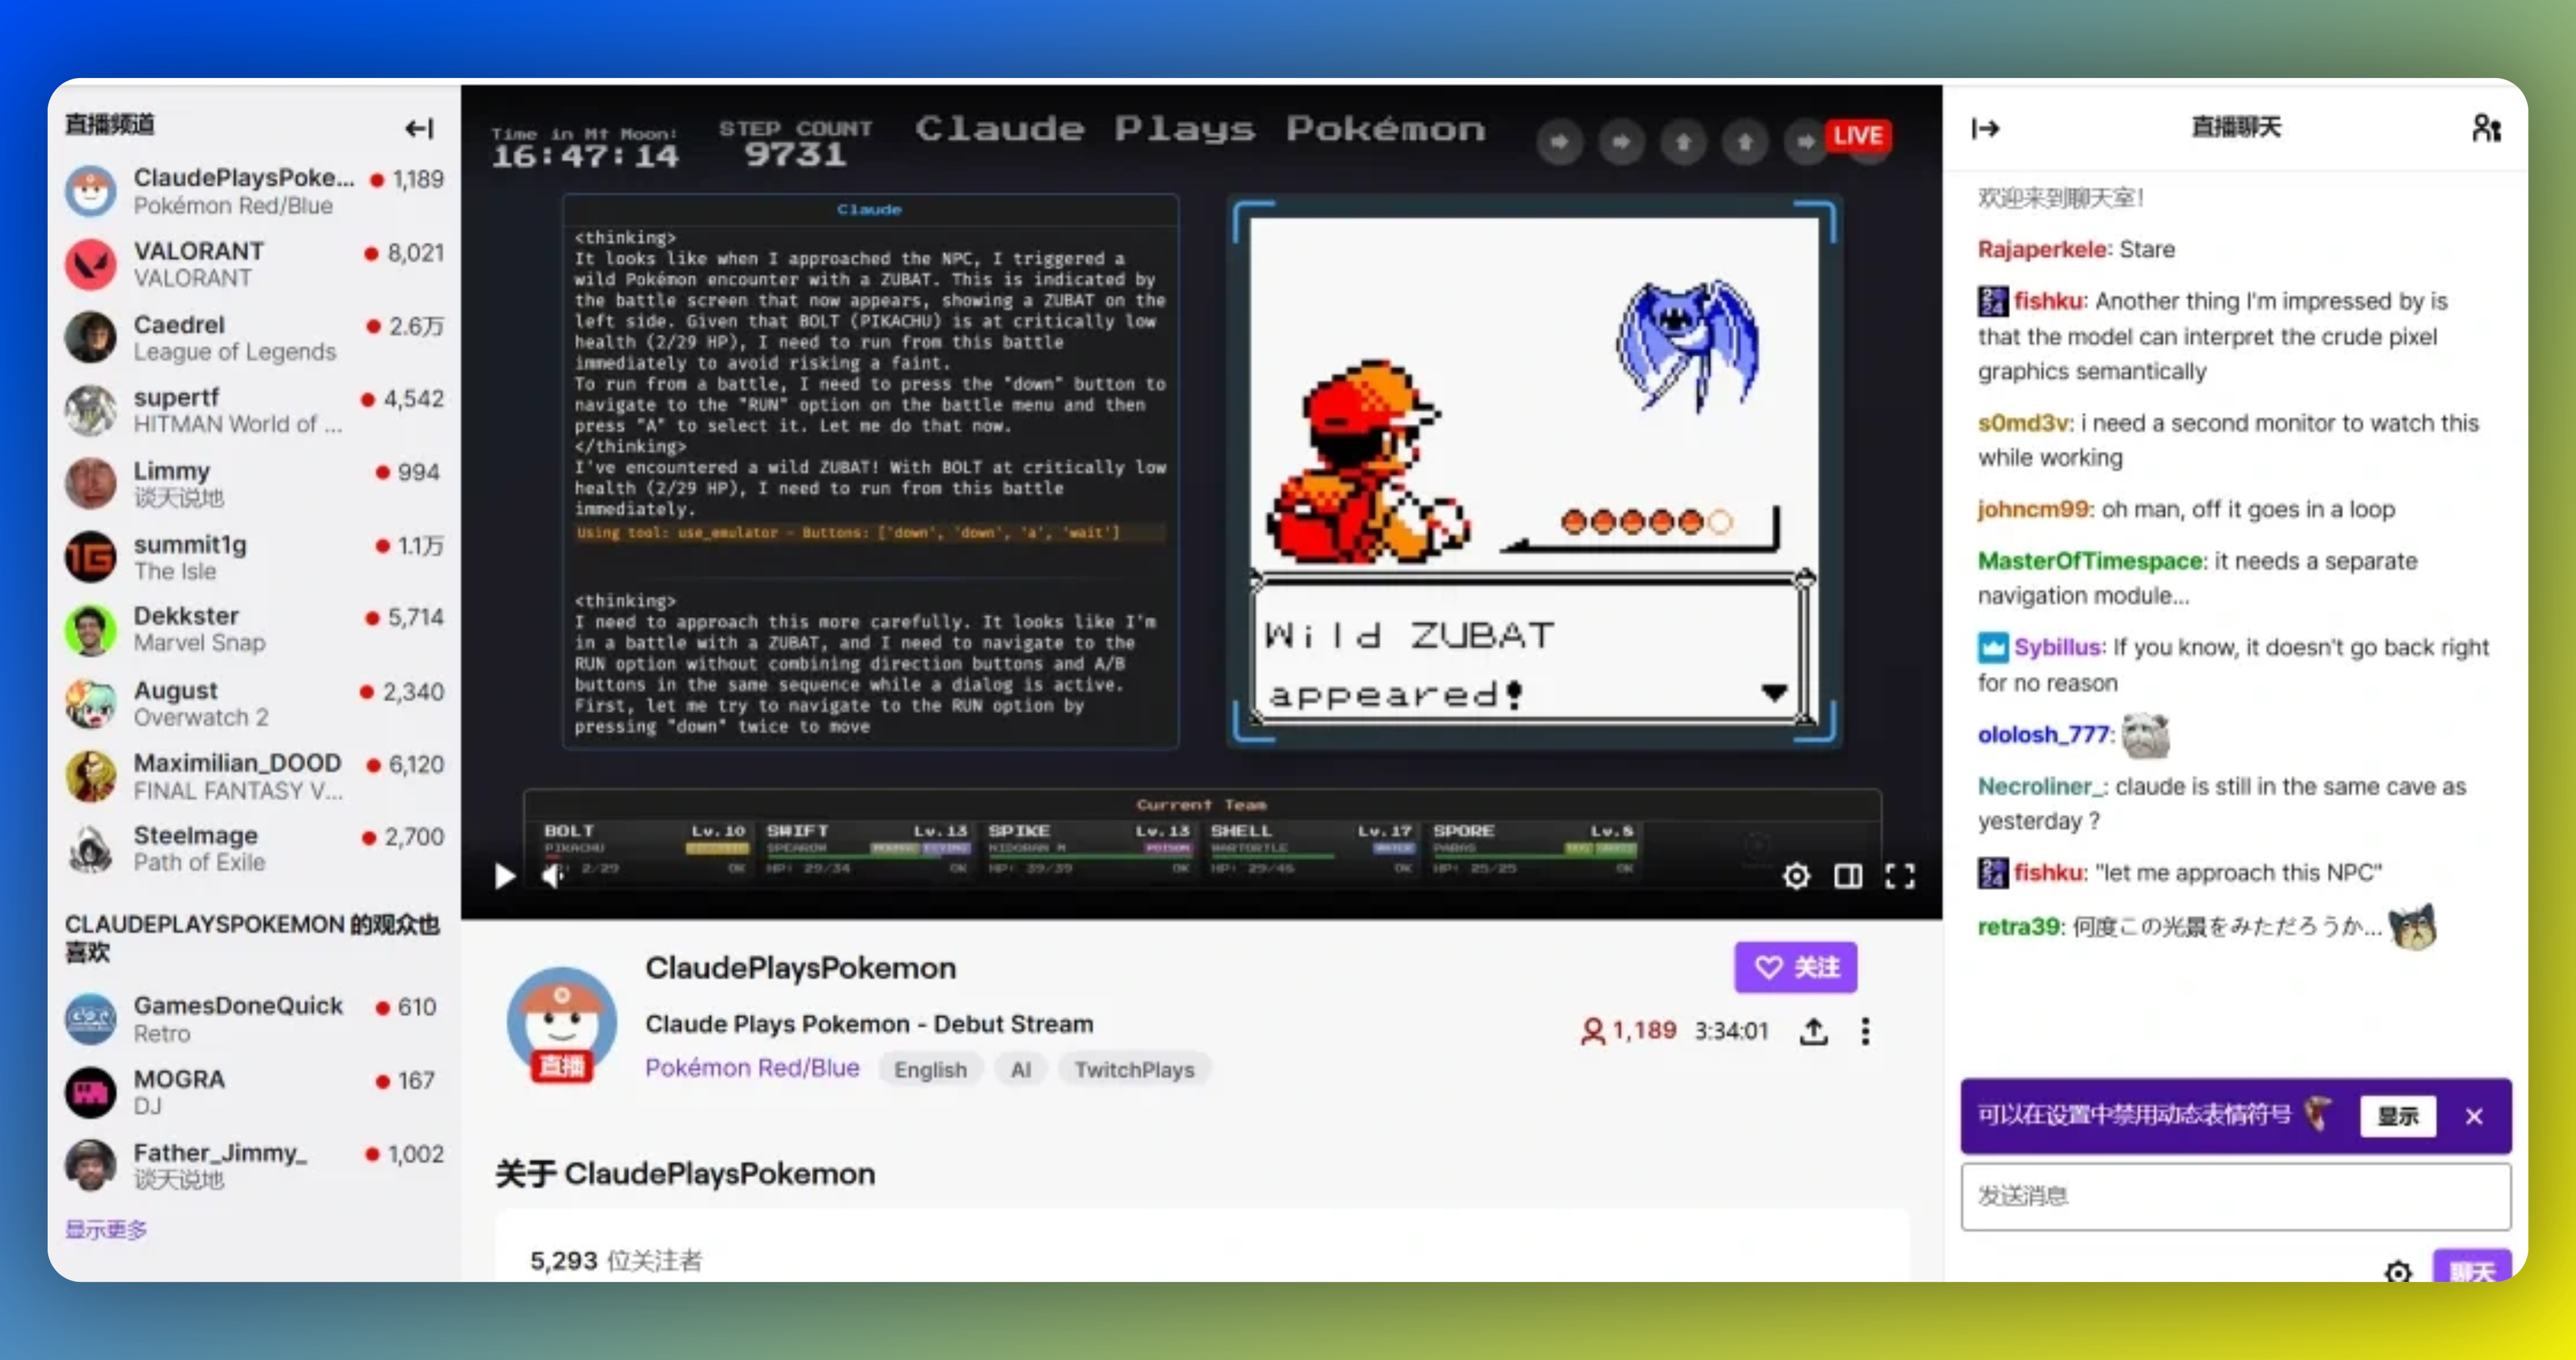Follow ClaudePlaysPokemon with heart button
This screenshot has width=2576, height=1360.
click(x=1795, y=967)
